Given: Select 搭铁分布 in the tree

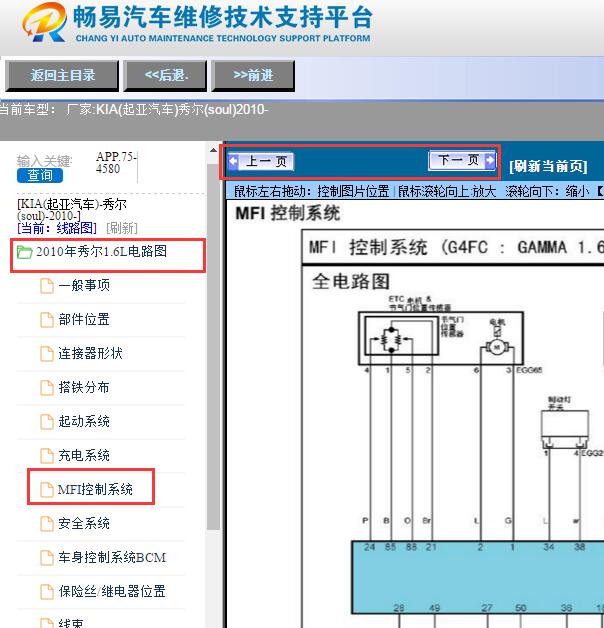Looking at the screenshot, I should click(84, 388).
